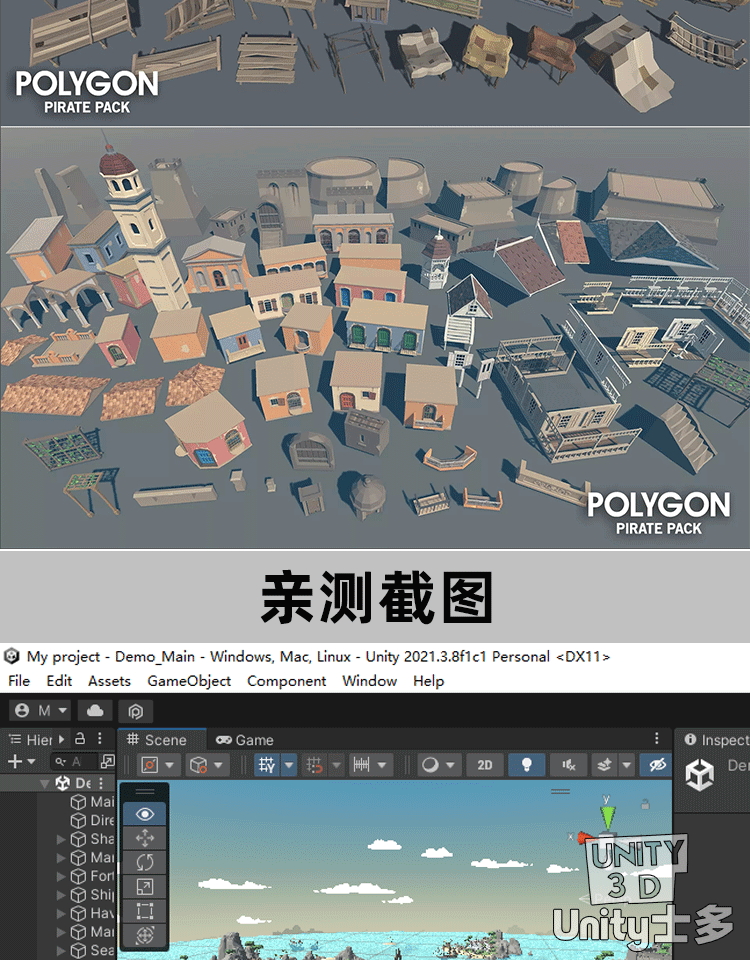Toggle scene effects layers button
750x960 pixels.
[x=605, y=765]
